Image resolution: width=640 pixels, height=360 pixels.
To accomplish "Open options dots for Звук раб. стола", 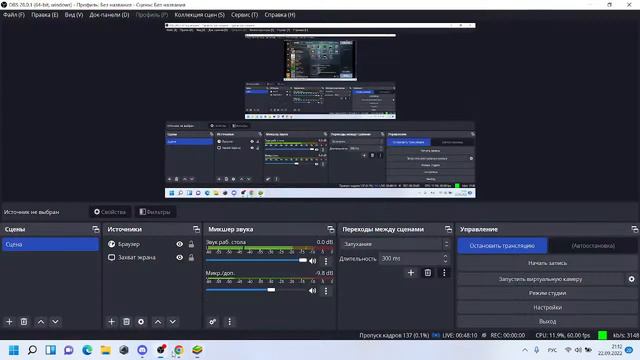I will 326,261.
